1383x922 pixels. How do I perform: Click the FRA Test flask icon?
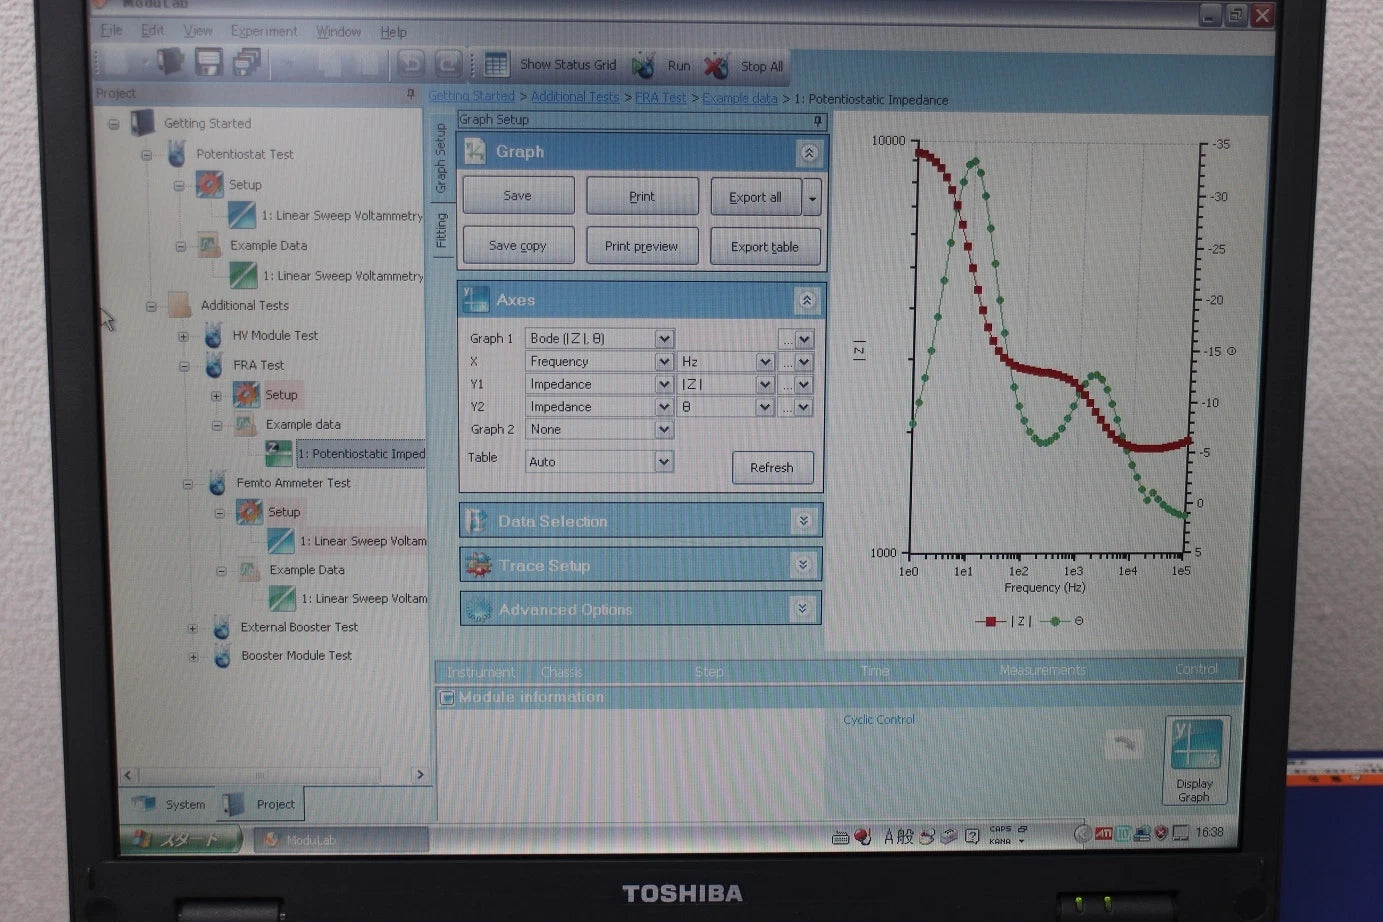(214, 365)
